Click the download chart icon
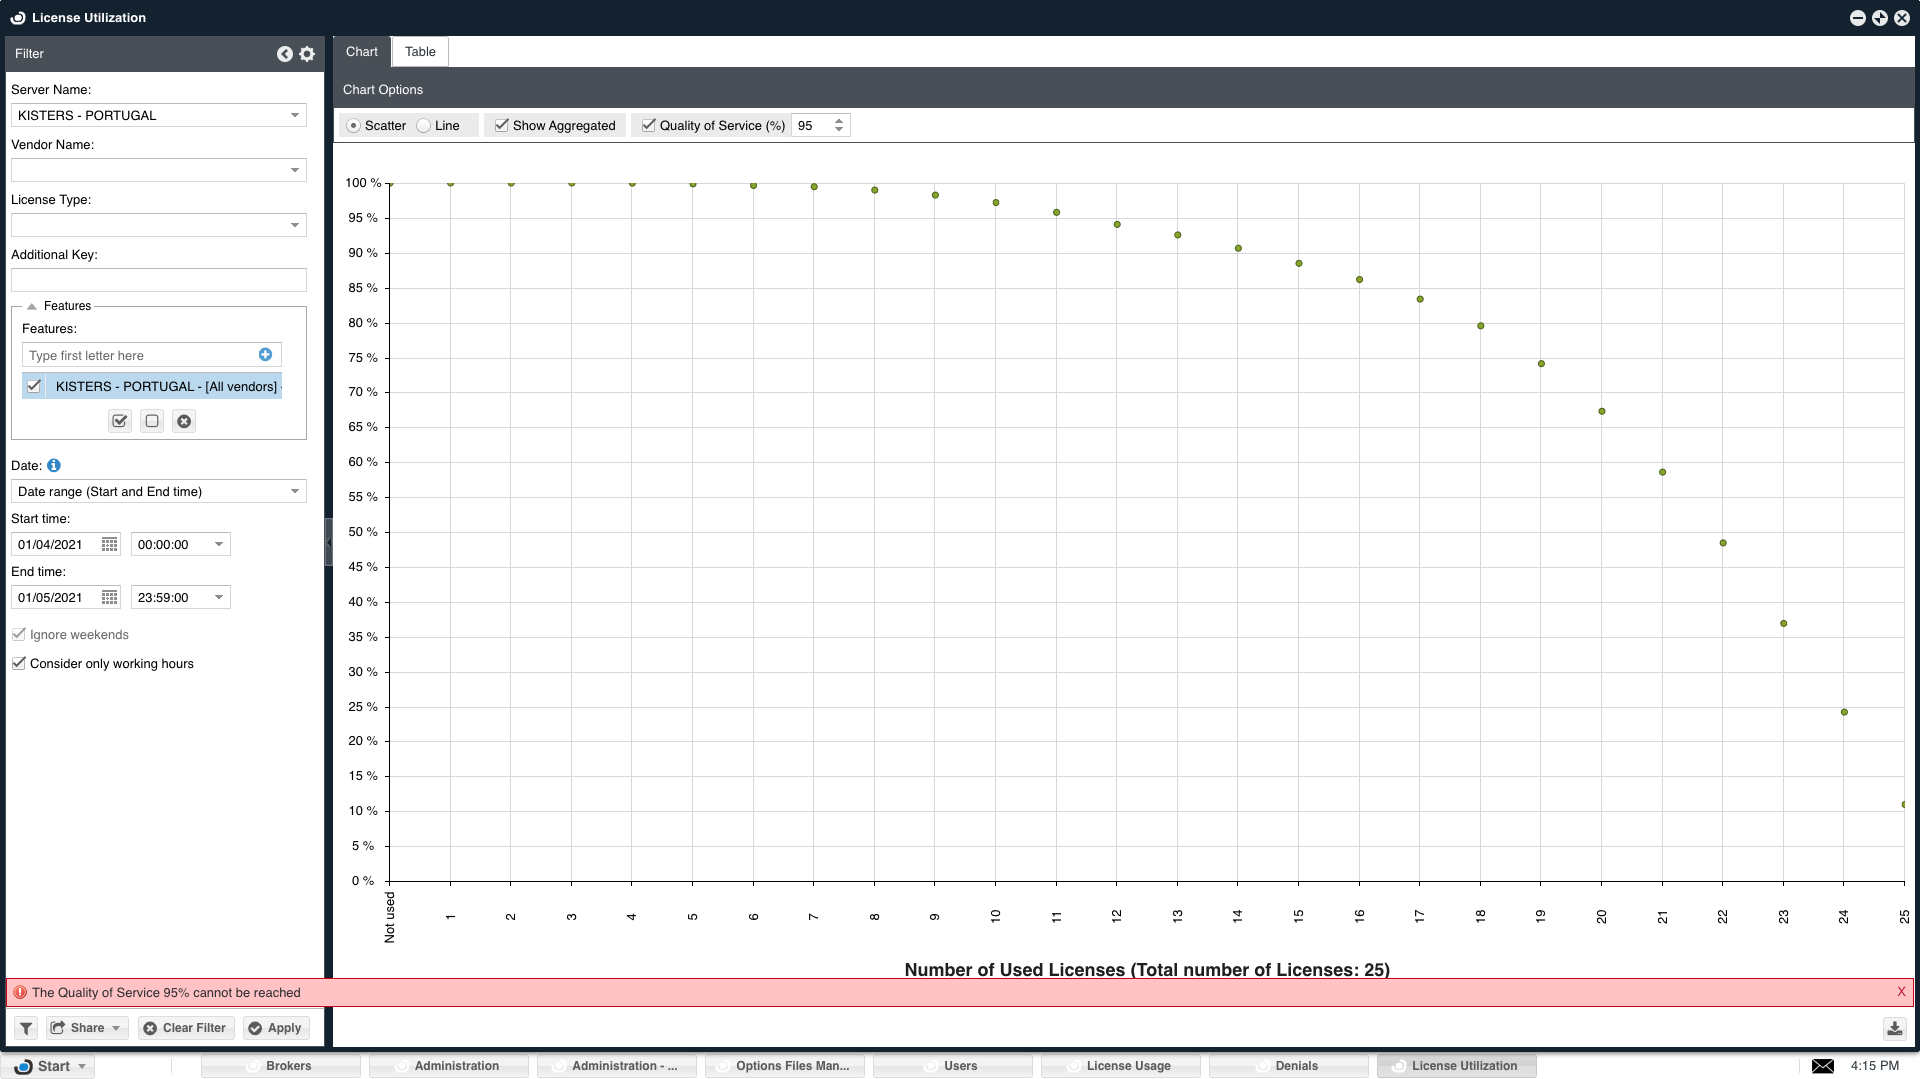 [1894, 1028]
